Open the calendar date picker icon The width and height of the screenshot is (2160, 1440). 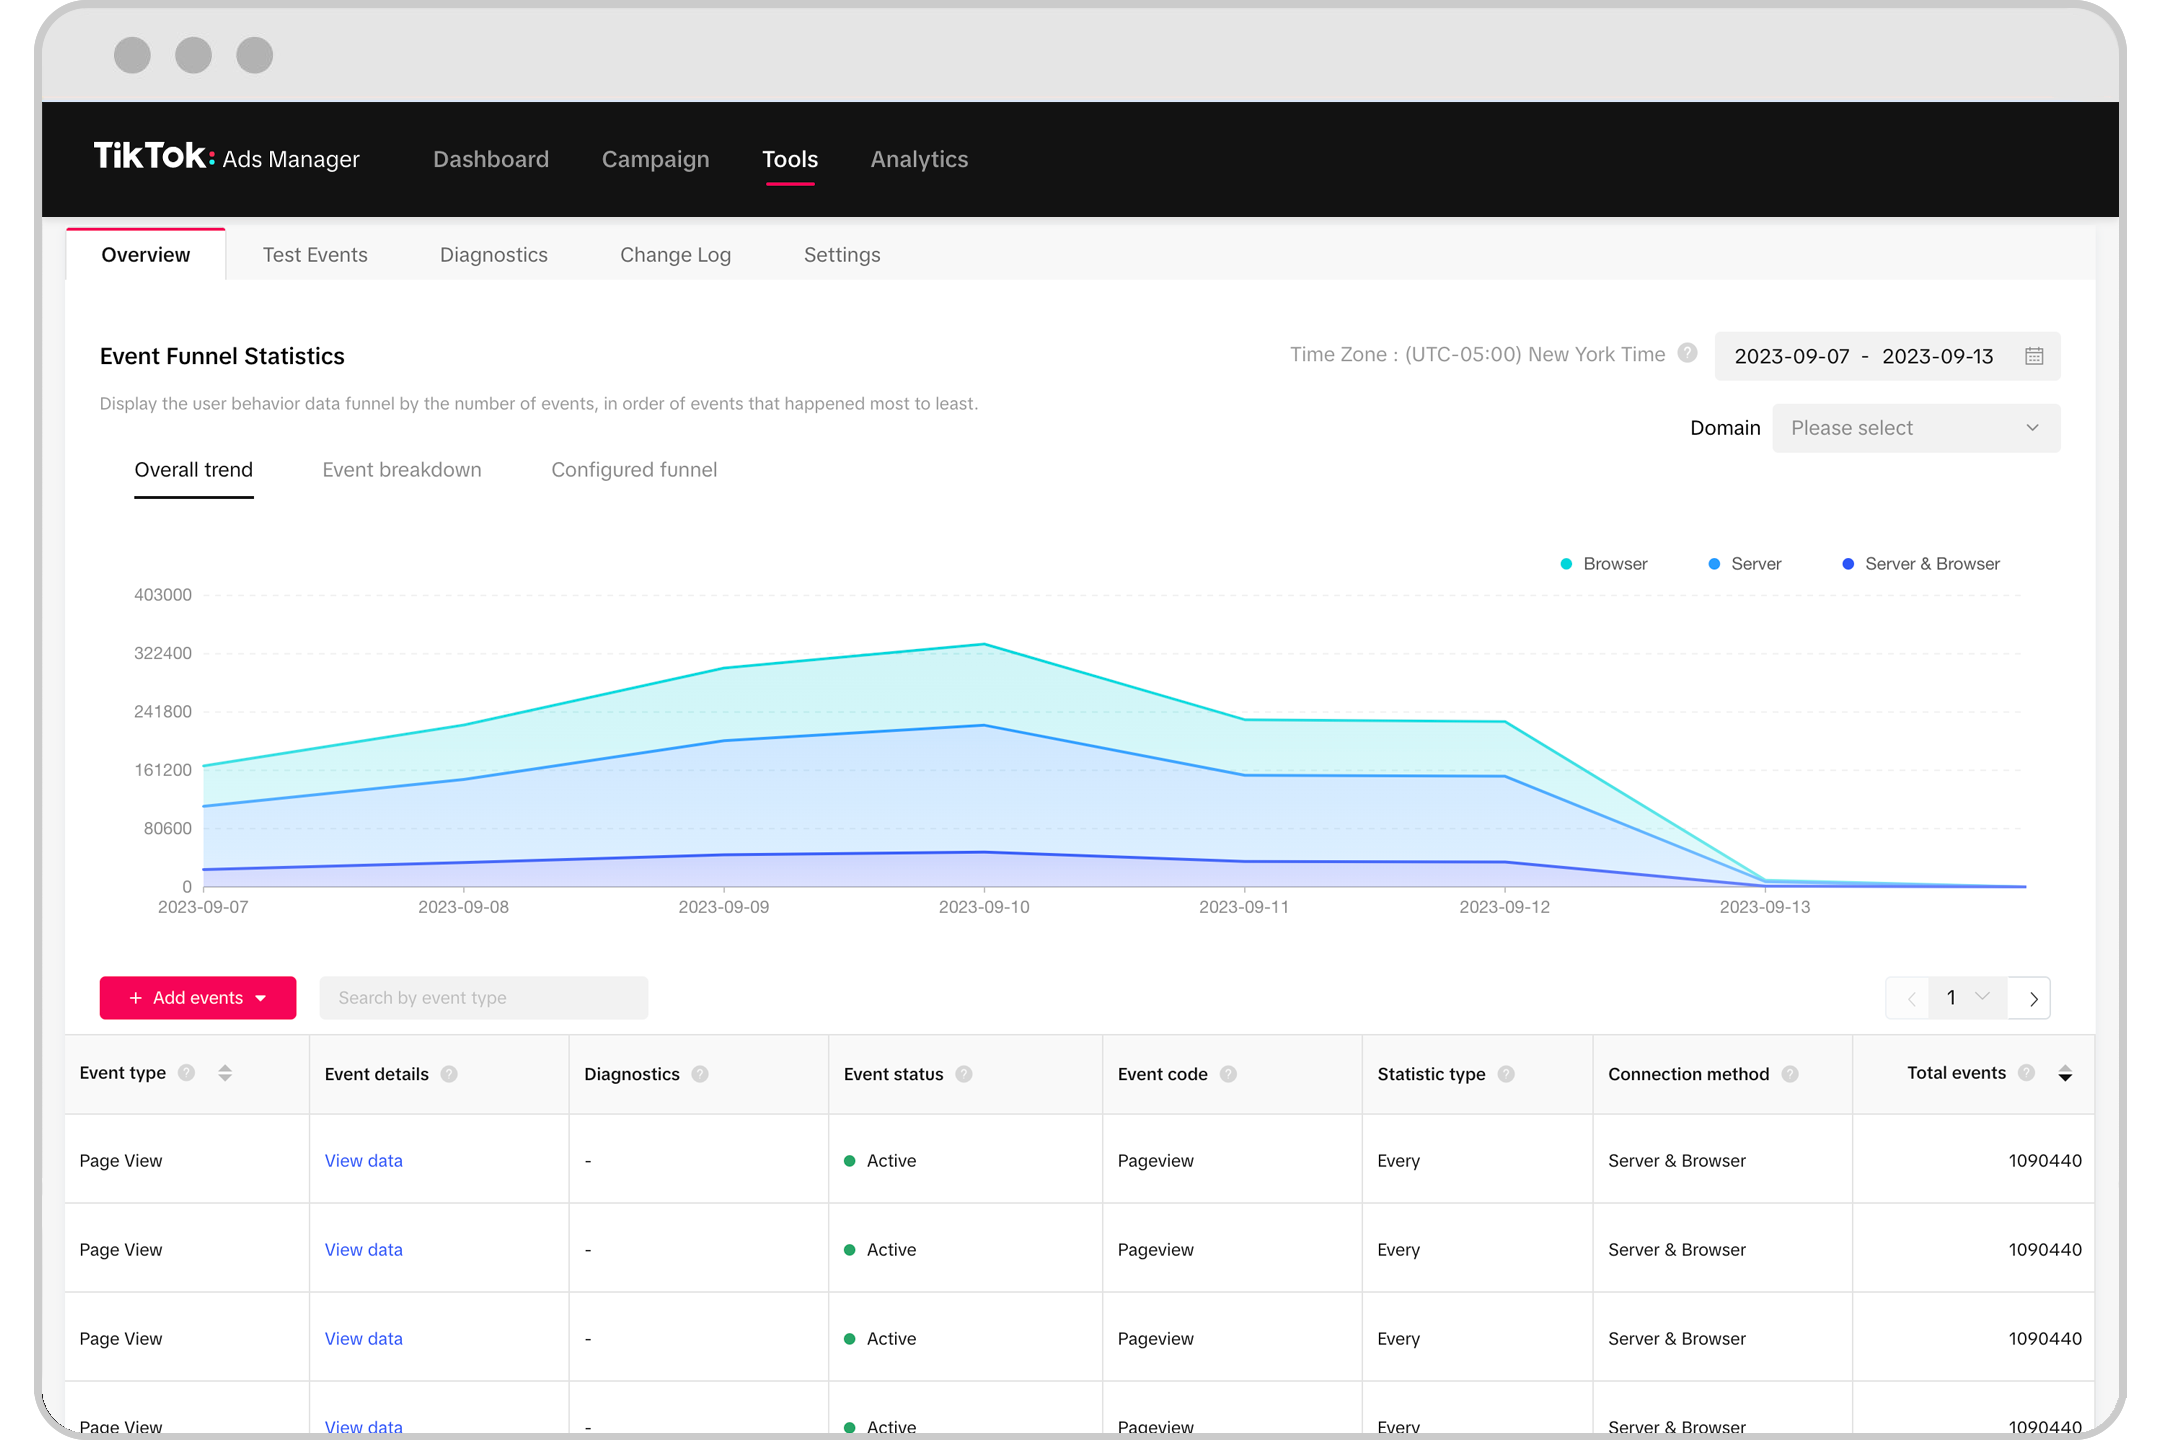2031,355
